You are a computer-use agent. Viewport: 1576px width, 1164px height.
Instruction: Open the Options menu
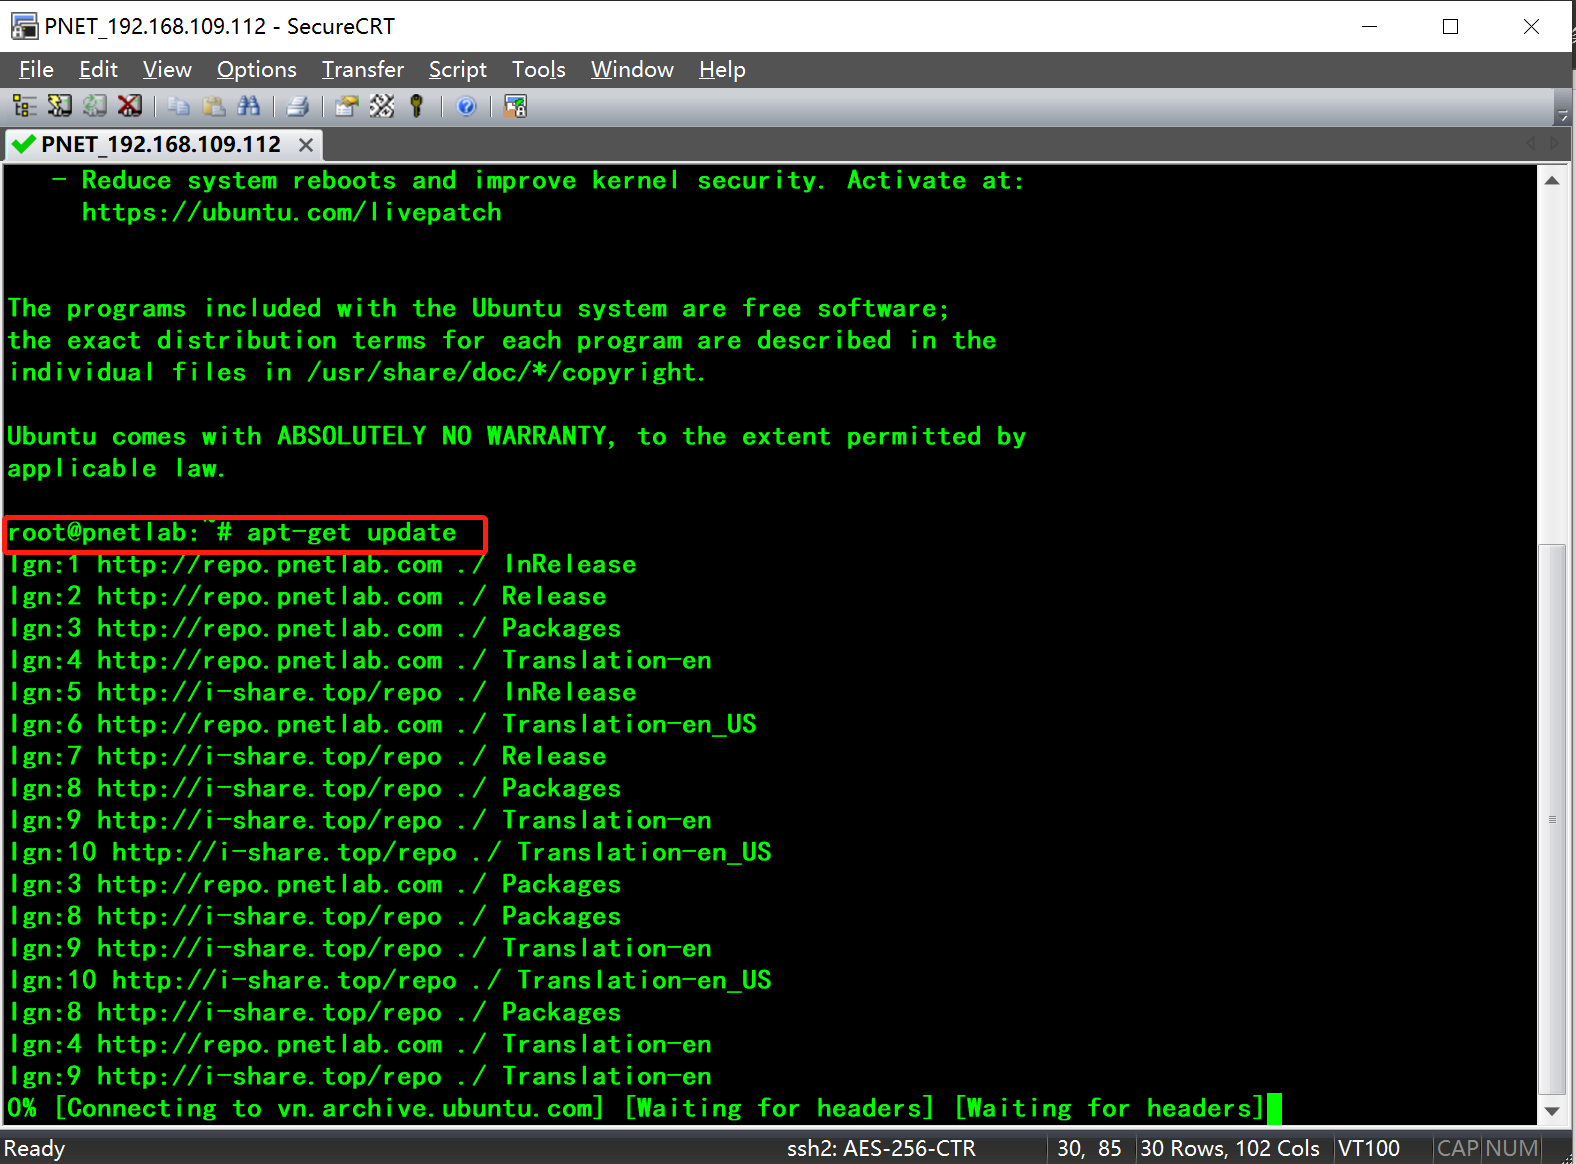[x=256, y=69]
